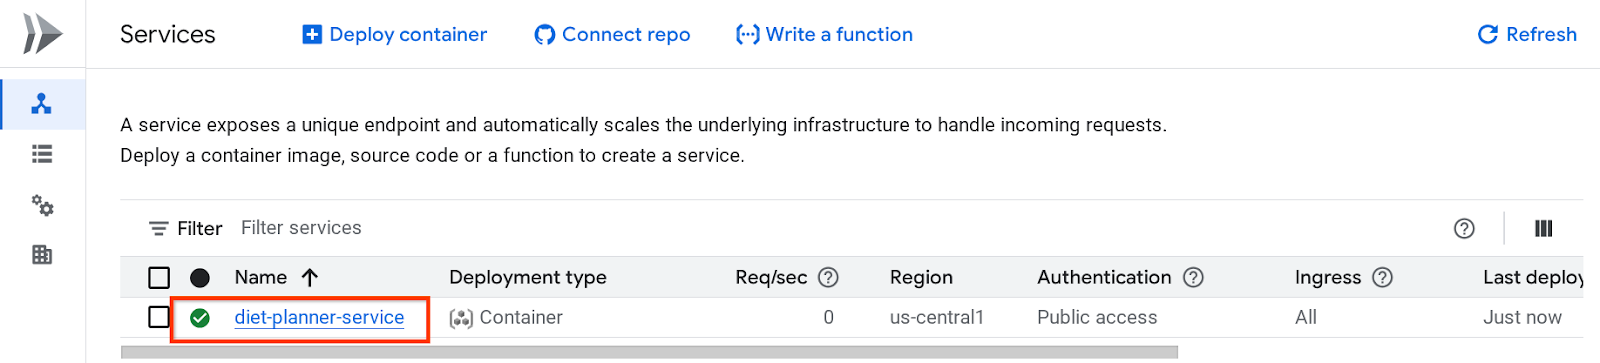
Task: Open the building grid sidebar icon
Action: point(42,255)
